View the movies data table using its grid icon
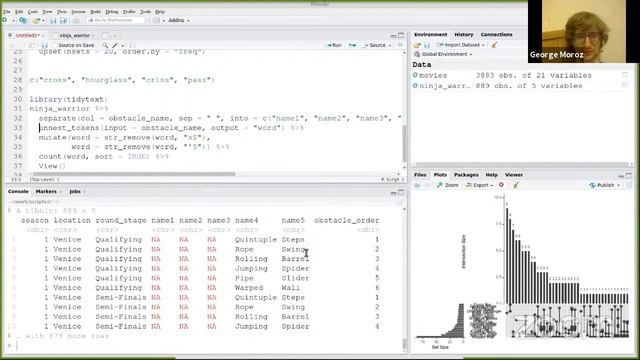This screenshot has width=640, height=360. [624, 75]
